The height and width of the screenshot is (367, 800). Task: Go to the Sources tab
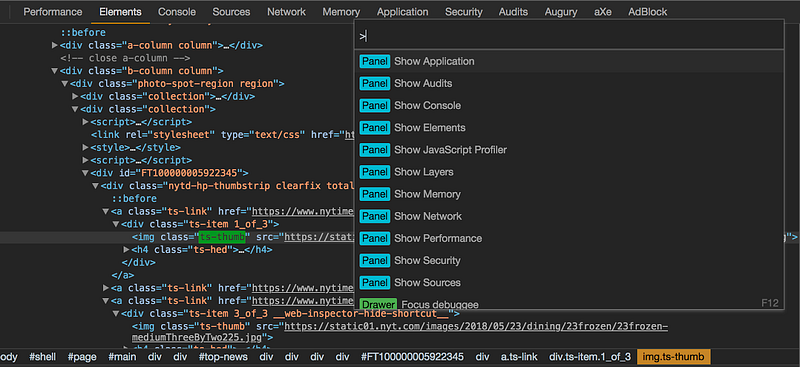(x=231, y=12)
